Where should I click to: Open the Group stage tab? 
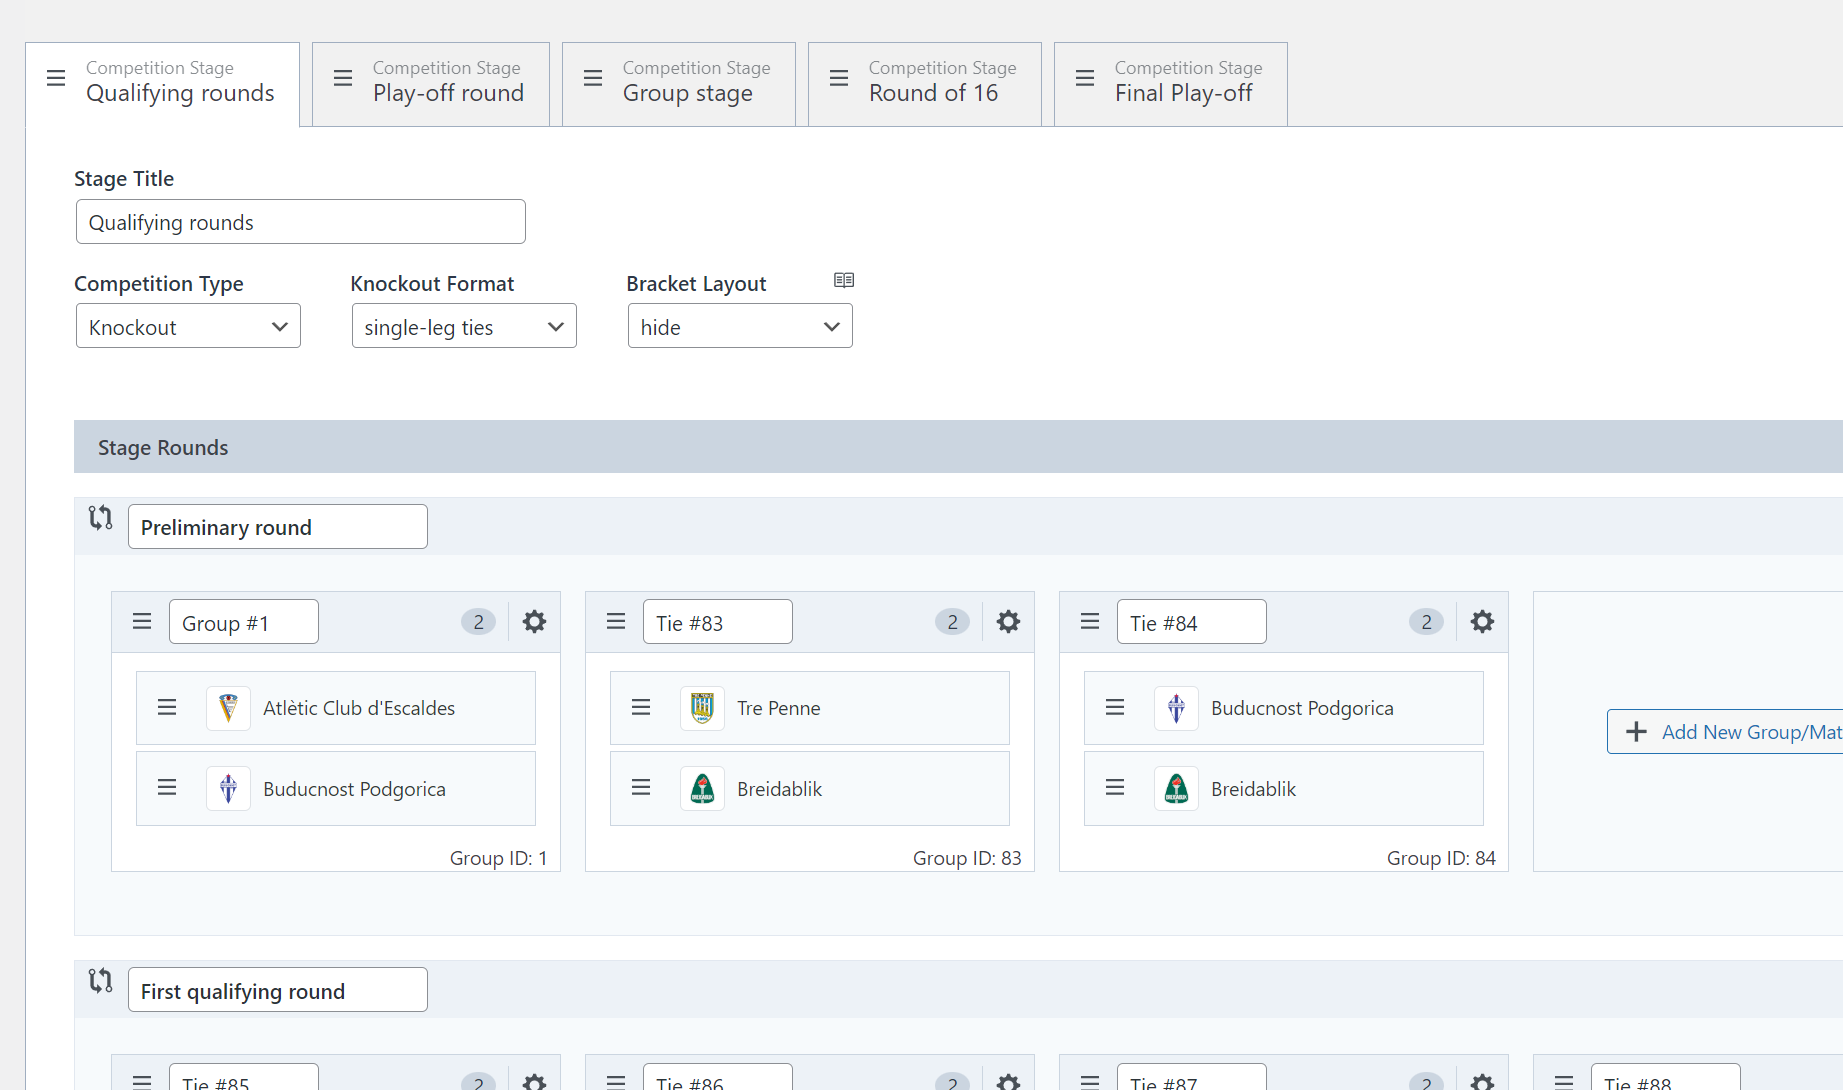coord(679,84)
